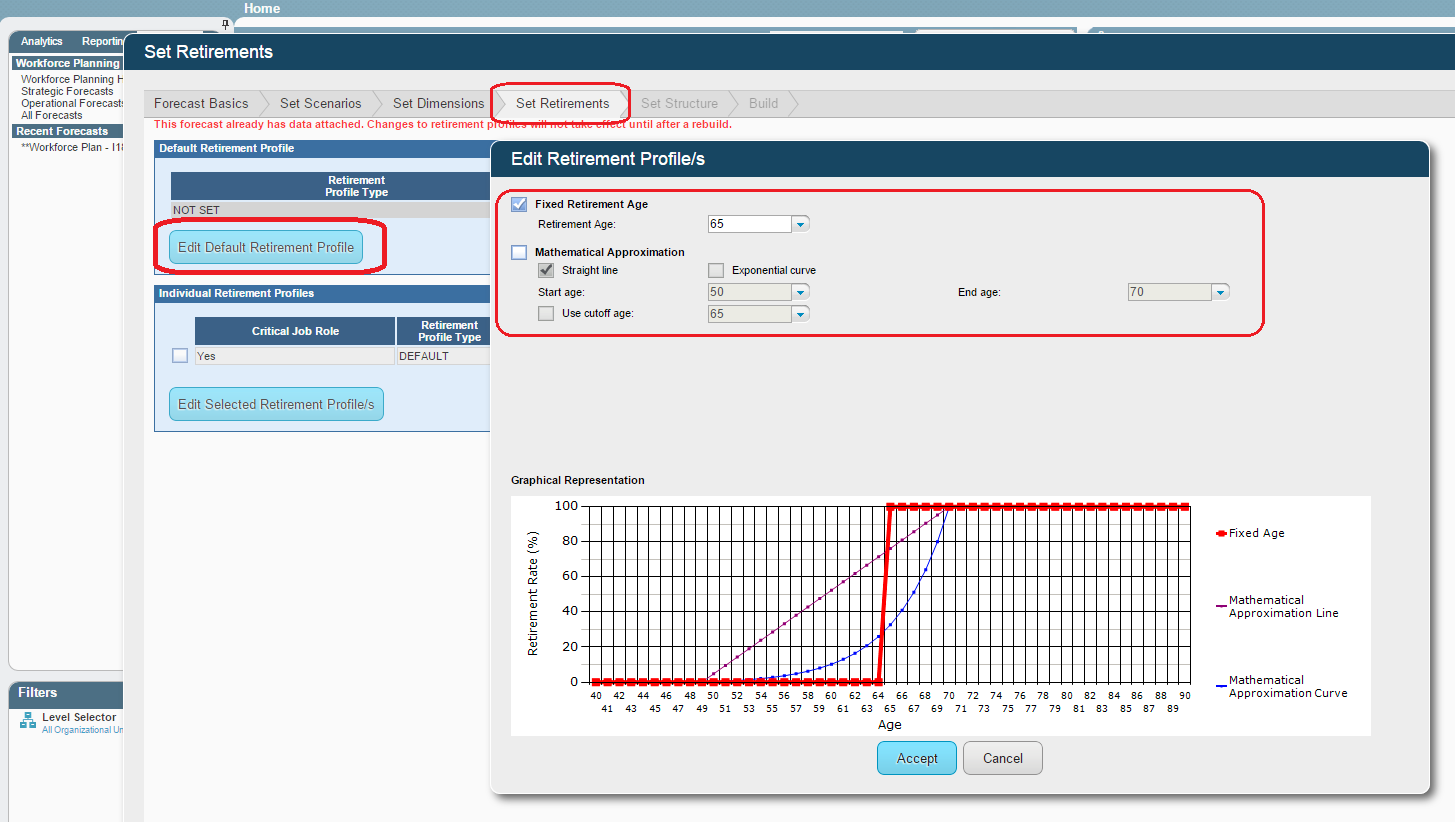Open the Retirement Age dropdown
This screenshot has height=822, width=1455.
[x=800, y=224]
